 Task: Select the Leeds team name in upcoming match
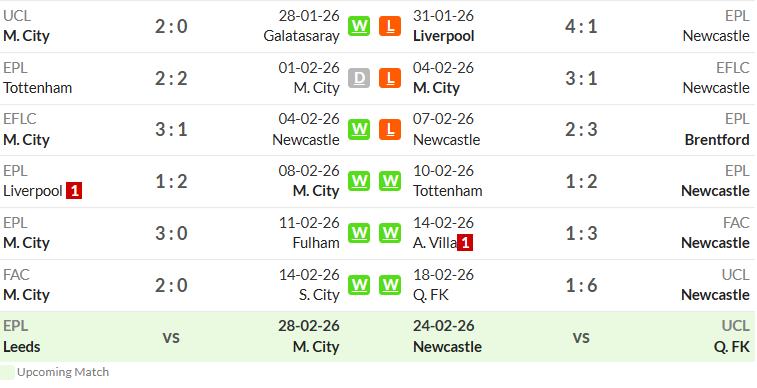click(x=22, y=346)
